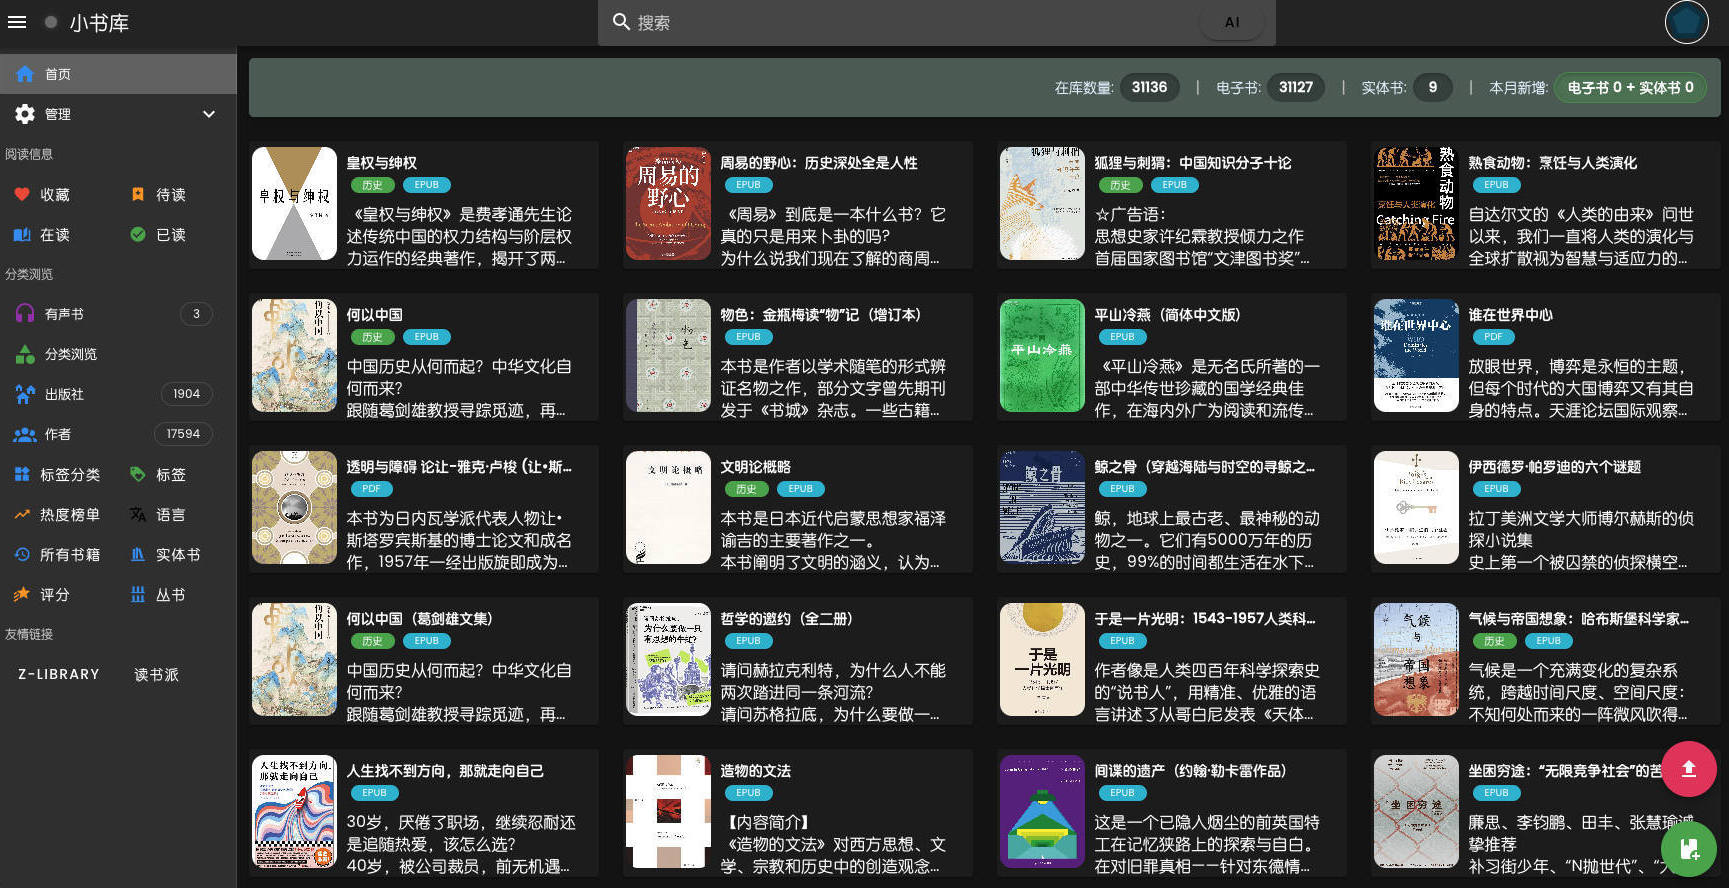Open the 收藏 favorites heart icon

[22, 195]
